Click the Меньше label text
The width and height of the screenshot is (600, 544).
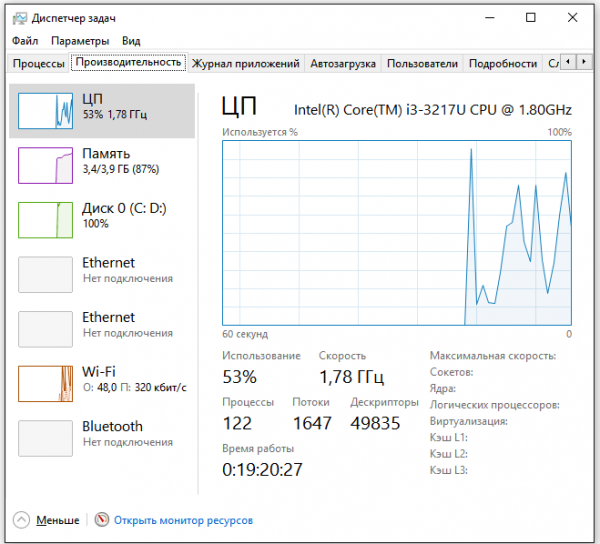click(58, 520)
